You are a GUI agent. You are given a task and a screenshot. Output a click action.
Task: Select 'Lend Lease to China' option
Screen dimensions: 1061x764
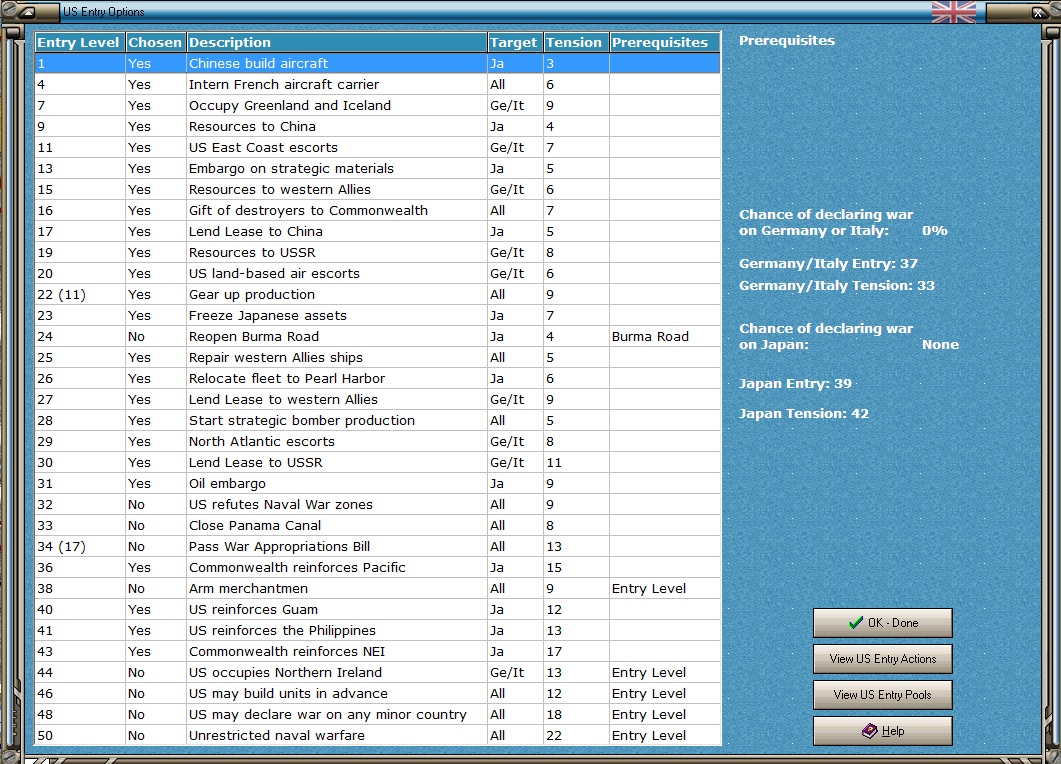[378, 231]
